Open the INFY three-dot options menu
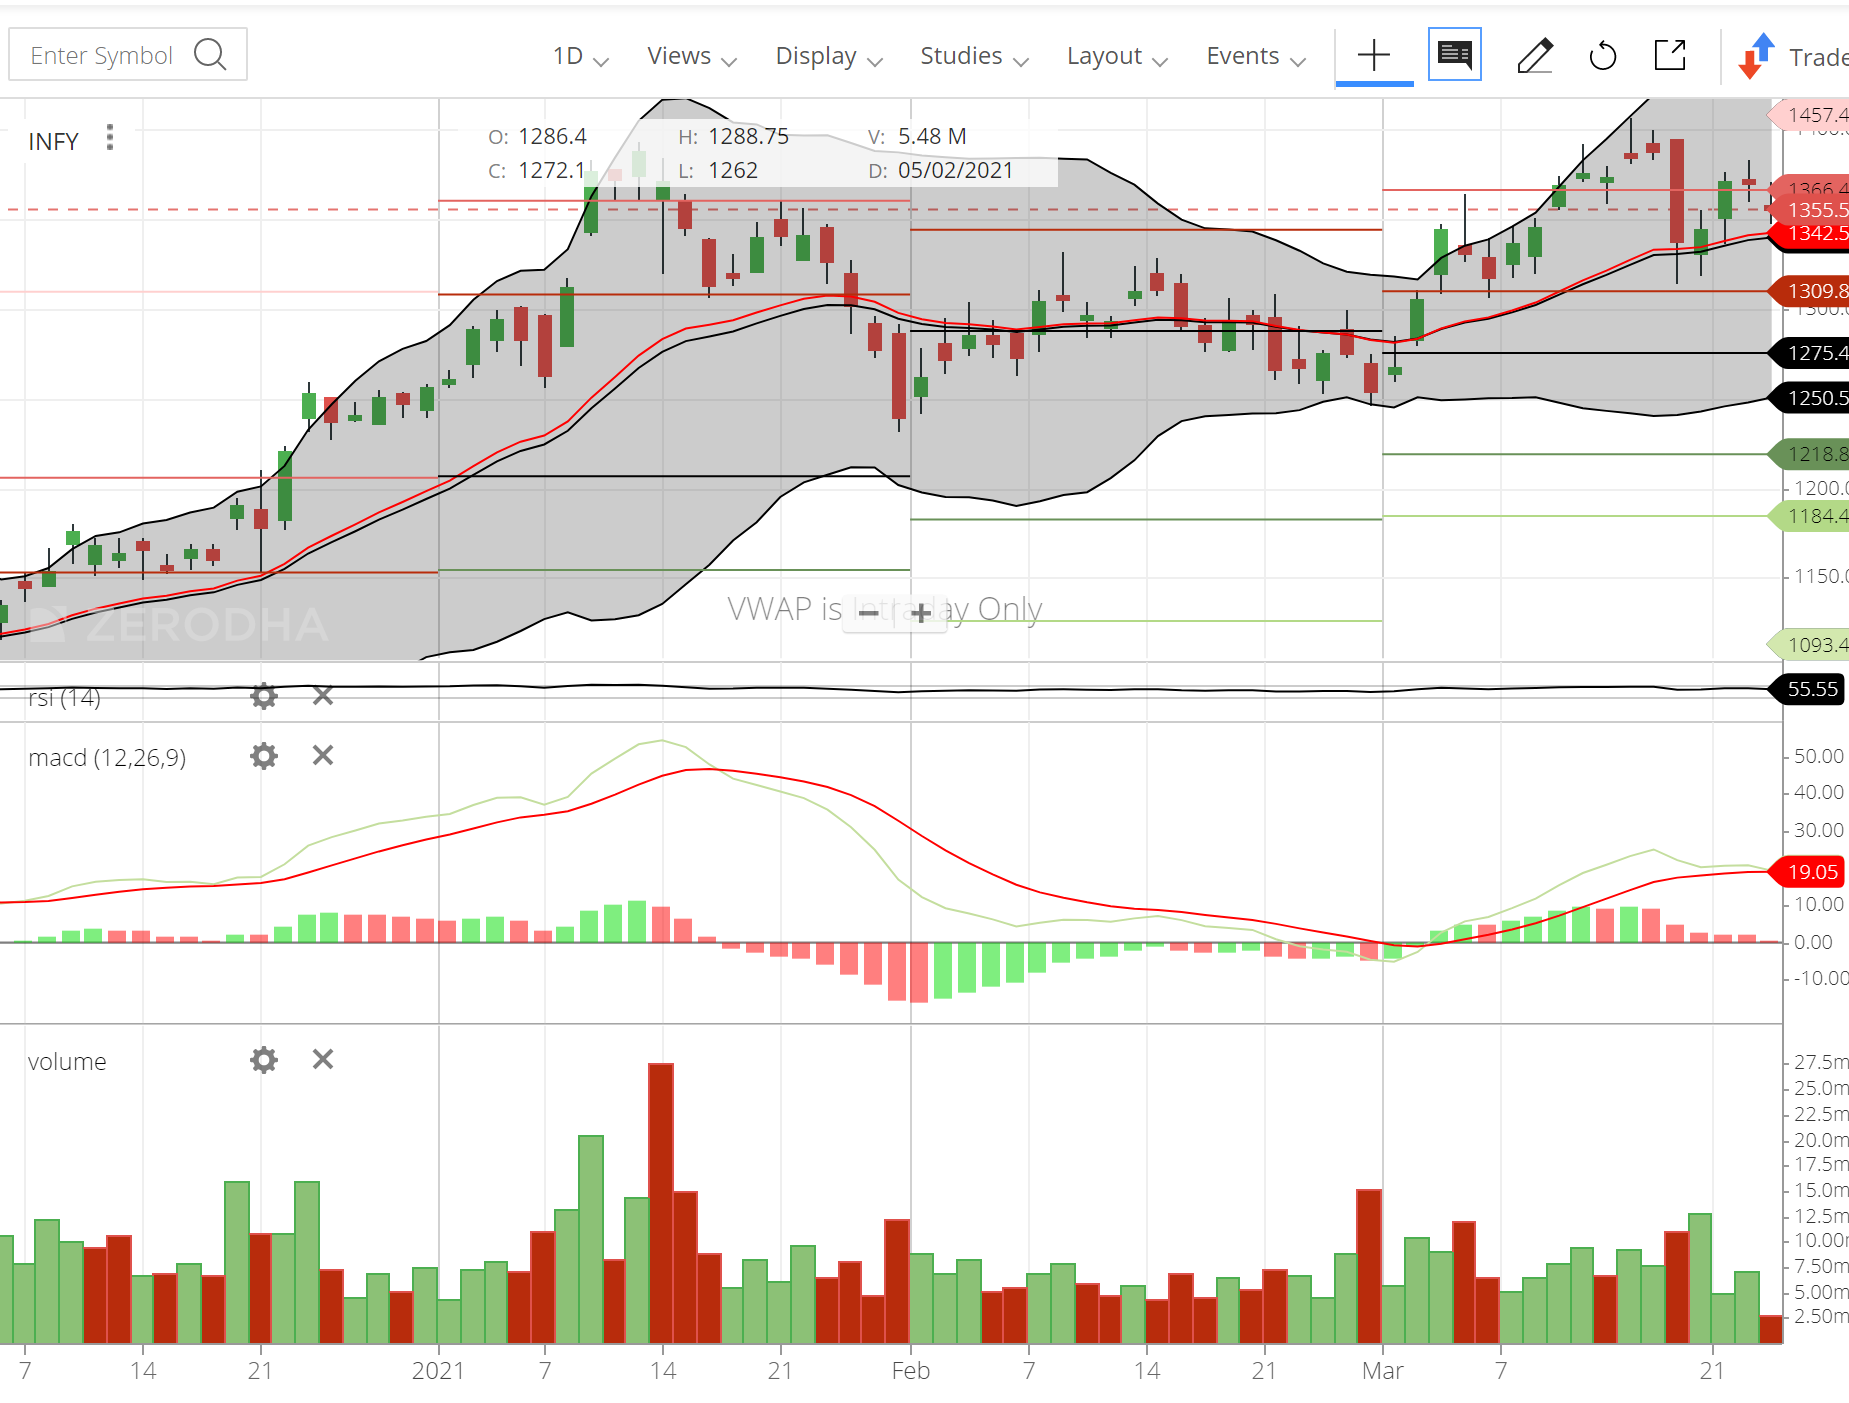 pyautogui.click(x=110, y=137)
